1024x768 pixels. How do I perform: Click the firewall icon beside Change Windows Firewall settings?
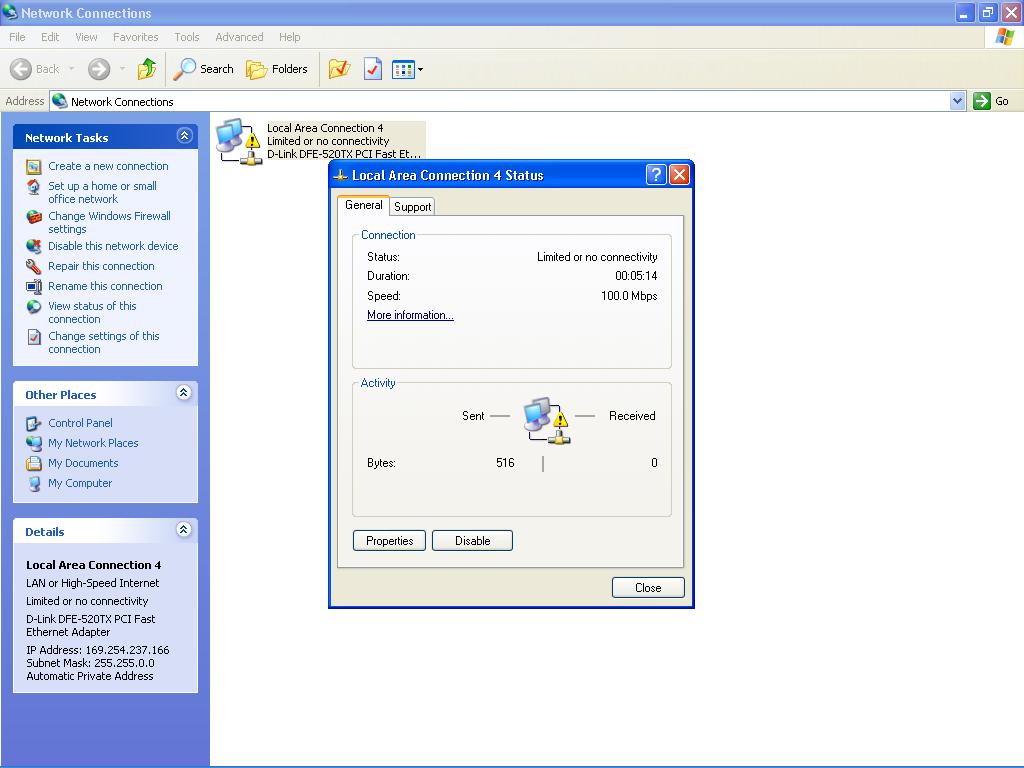[34, 217]
